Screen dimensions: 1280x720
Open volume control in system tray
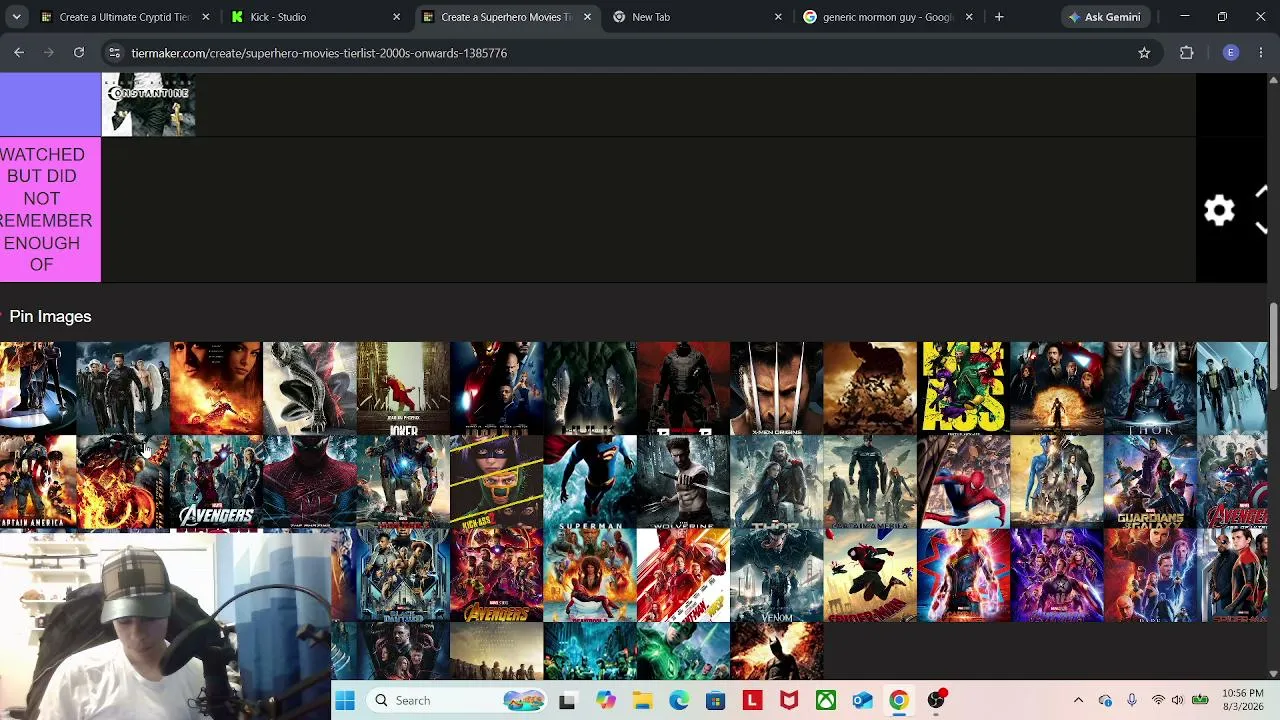(1177, 701)
